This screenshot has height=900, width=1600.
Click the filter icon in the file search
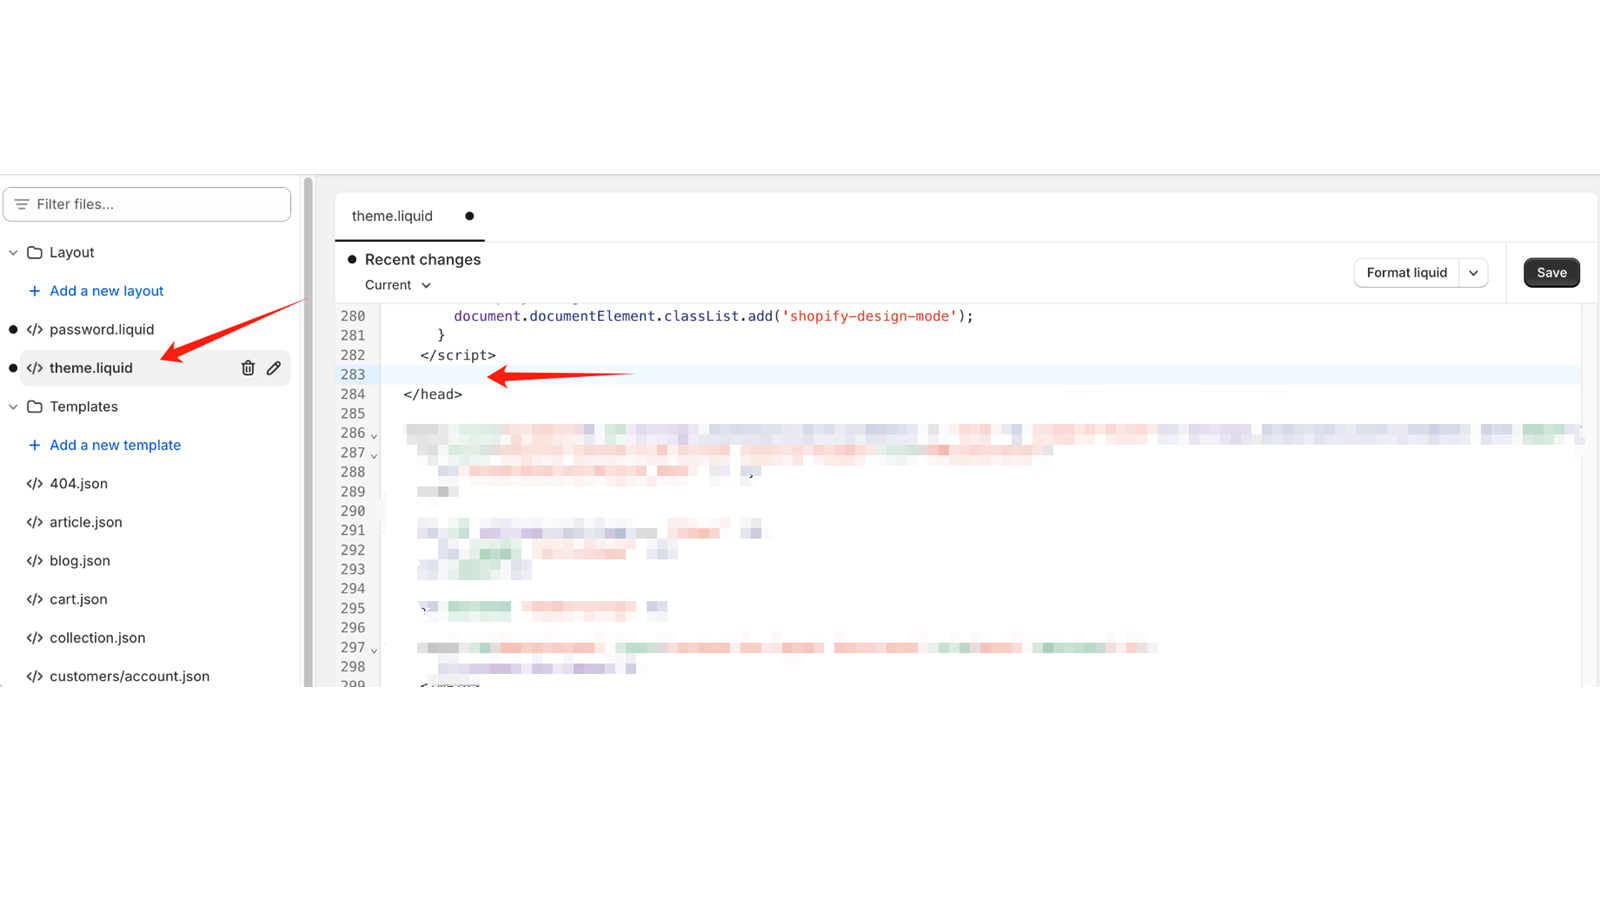(x=22, y=204)
